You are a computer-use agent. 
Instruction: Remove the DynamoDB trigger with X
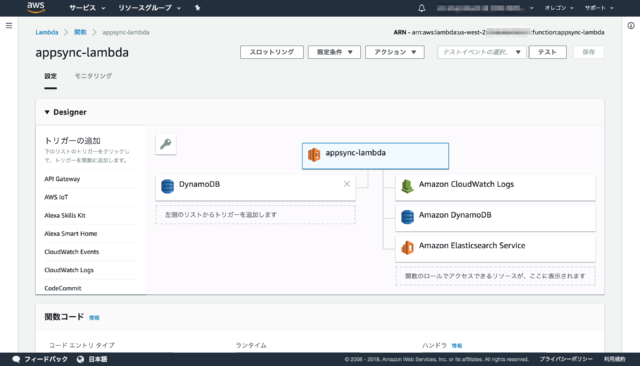tap(347, 184)
